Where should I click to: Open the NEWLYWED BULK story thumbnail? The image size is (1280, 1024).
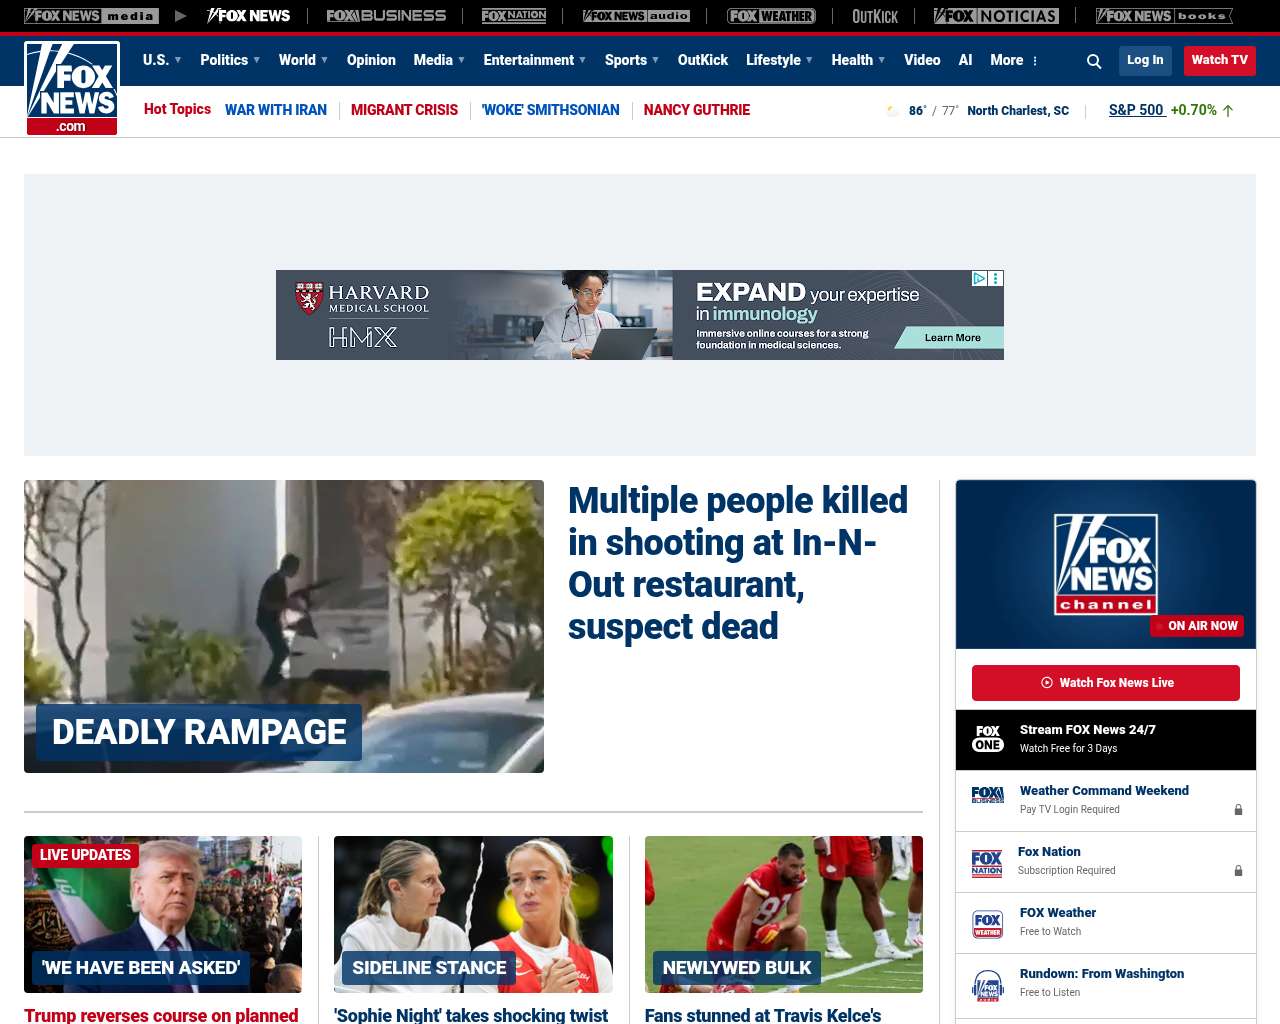[784, 914]
